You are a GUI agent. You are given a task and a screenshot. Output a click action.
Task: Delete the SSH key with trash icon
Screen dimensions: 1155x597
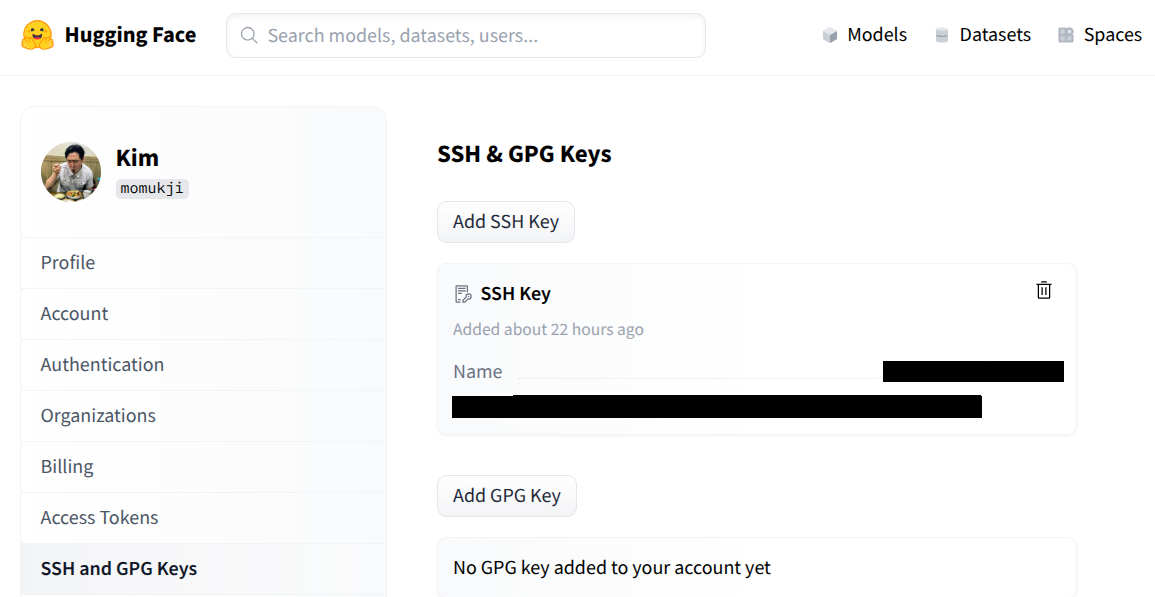tap(1044, 290)
